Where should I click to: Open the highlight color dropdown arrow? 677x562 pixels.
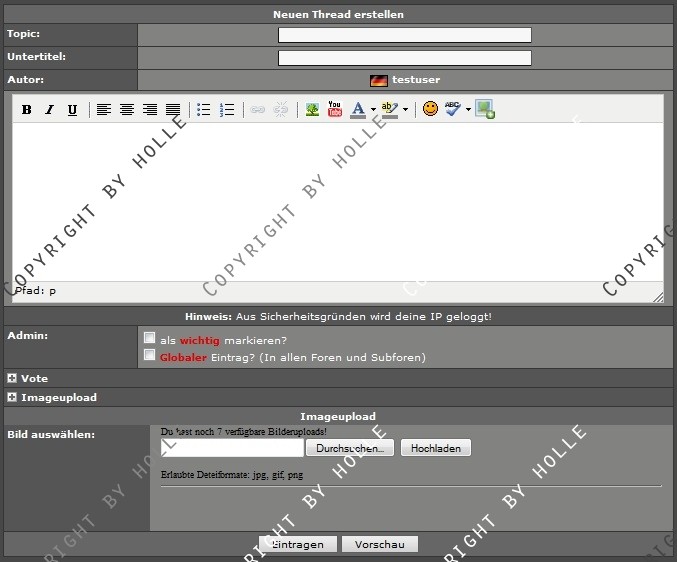tap(405, 110)
